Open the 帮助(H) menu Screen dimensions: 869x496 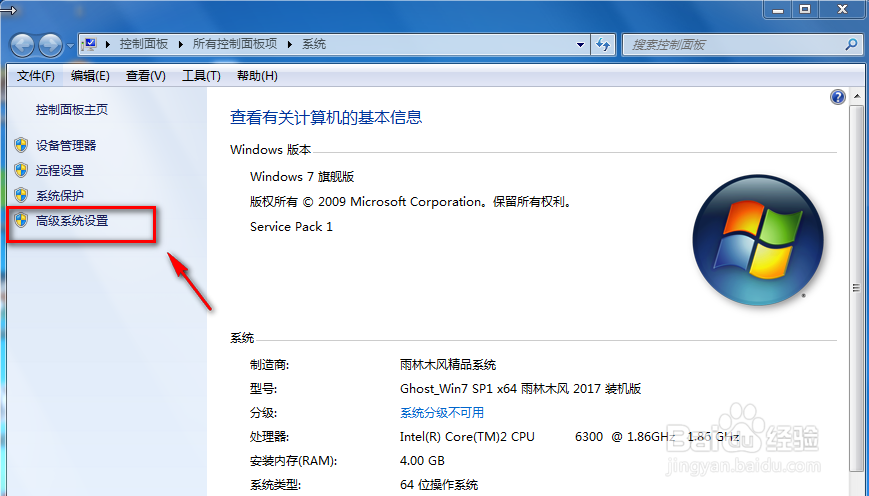coord(257,76)
